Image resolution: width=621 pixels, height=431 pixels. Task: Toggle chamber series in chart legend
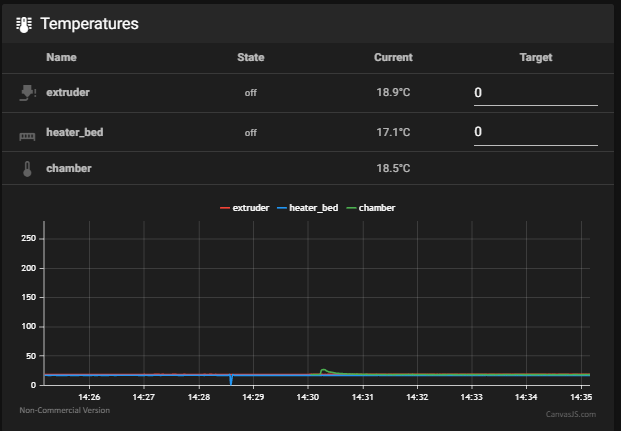(x=371, y=208)
